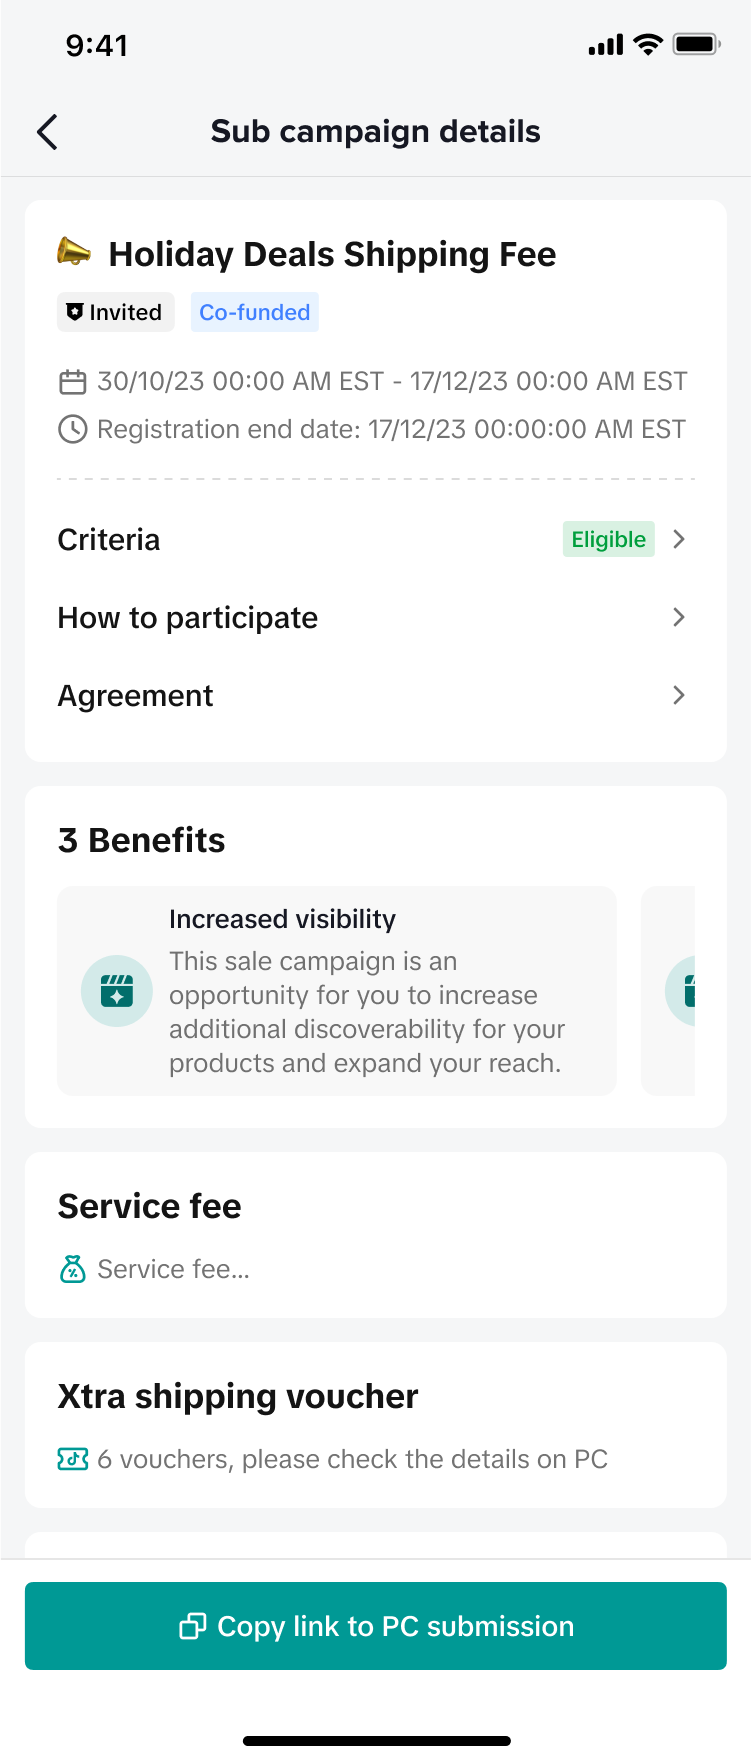
Task: Click the calendar icon by campaign dates
Action: [x=73, y=382]
